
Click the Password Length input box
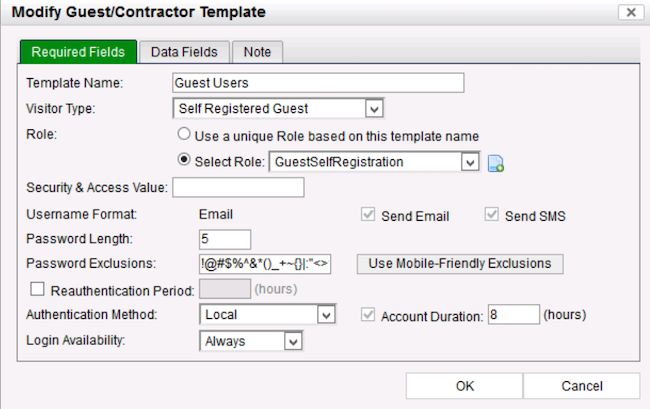click(x=225, y=240)
